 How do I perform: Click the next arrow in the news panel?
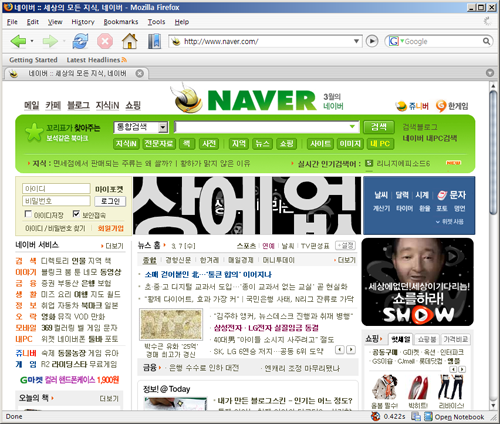coord(351,350)
